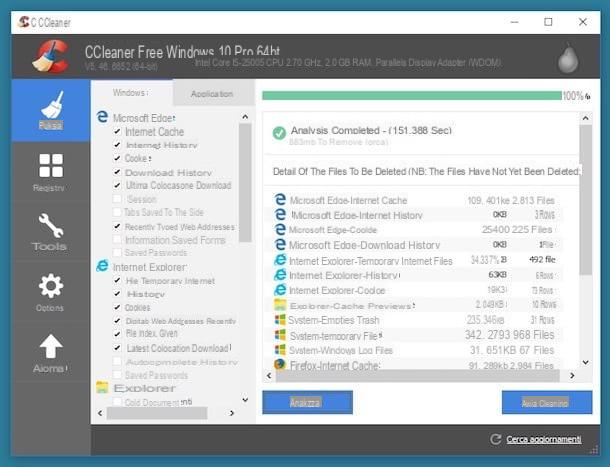
Task: Click Windows icon beside System-temporary Files result
Action: click(280, 335)
